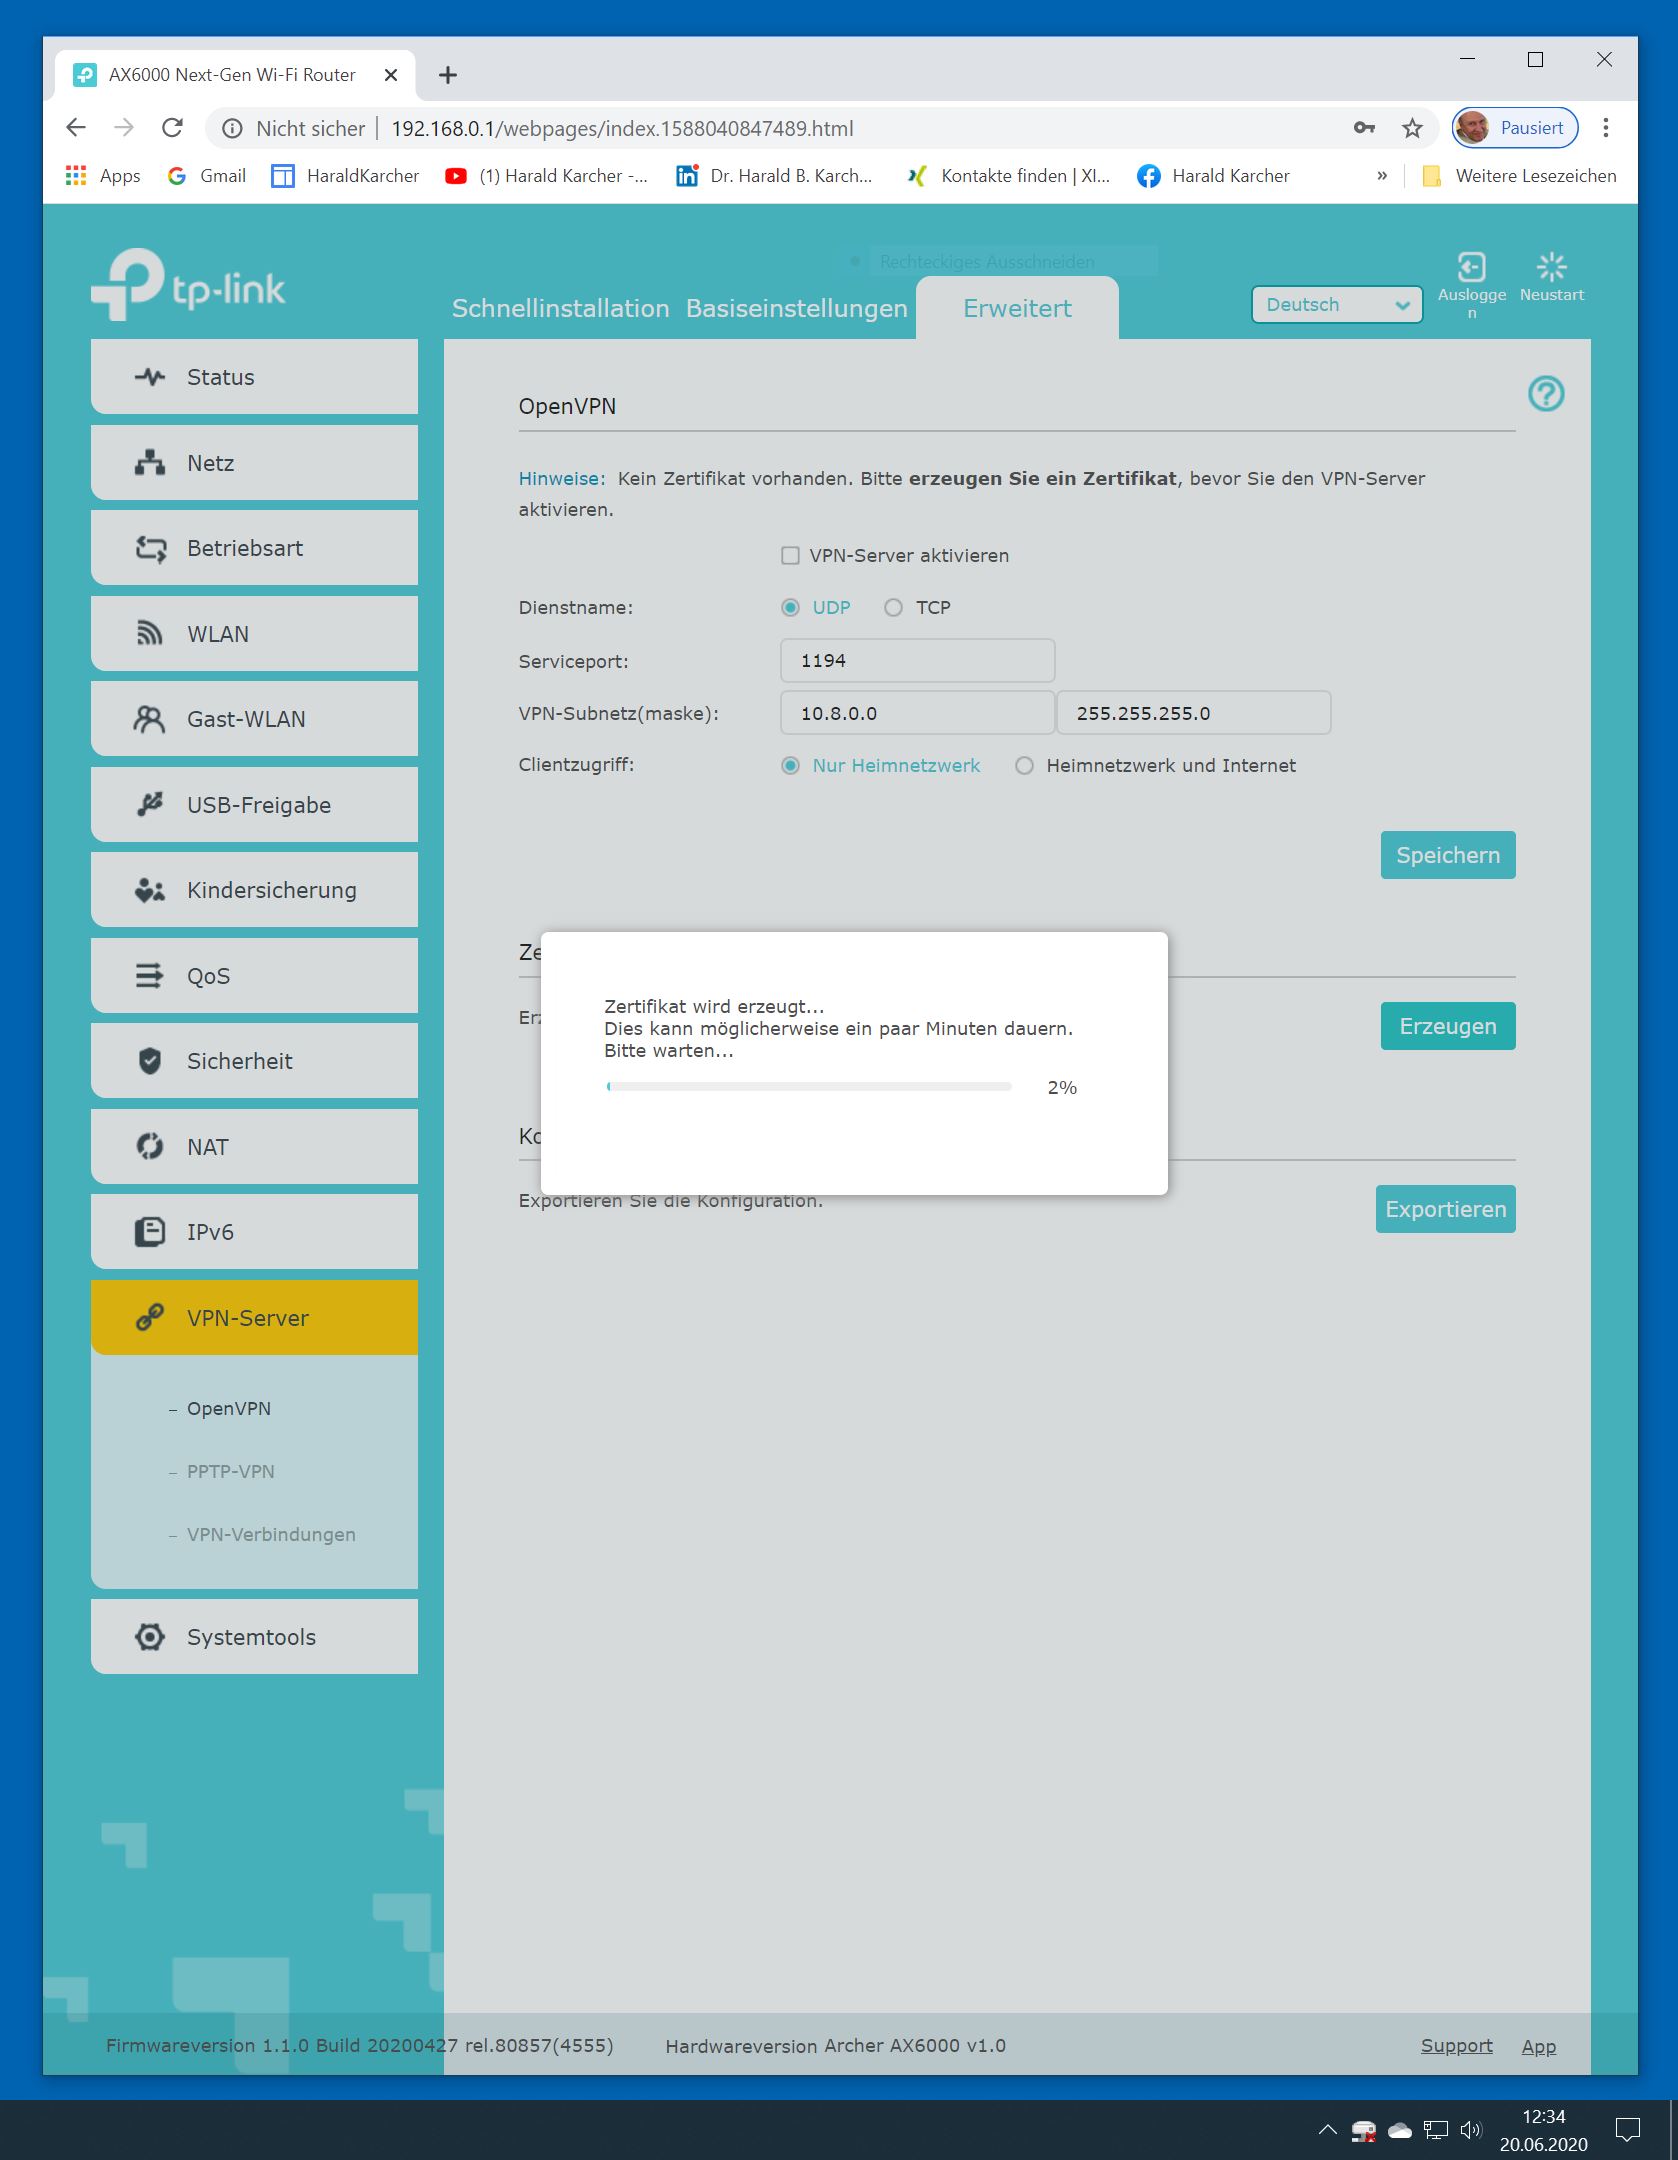Click the VPN-Server chain icon

150,1318
